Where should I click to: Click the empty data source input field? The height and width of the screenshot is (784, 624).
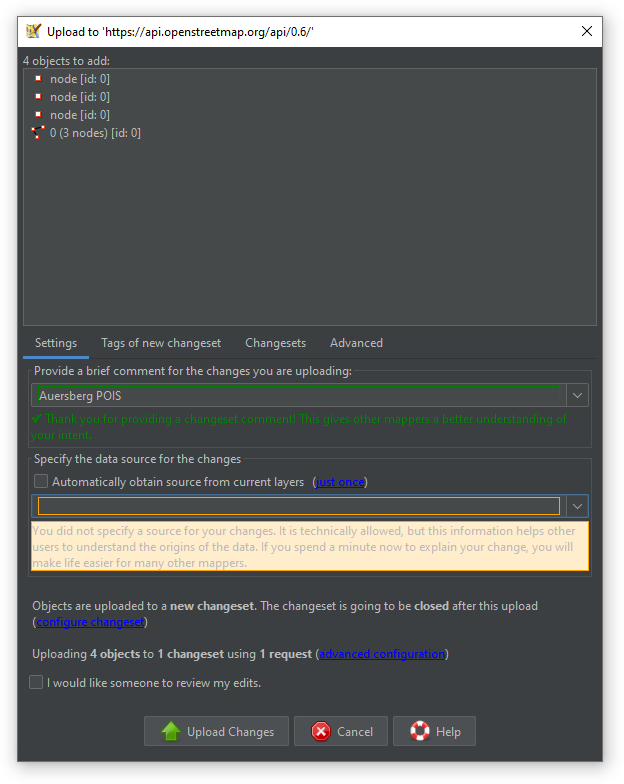298,507
